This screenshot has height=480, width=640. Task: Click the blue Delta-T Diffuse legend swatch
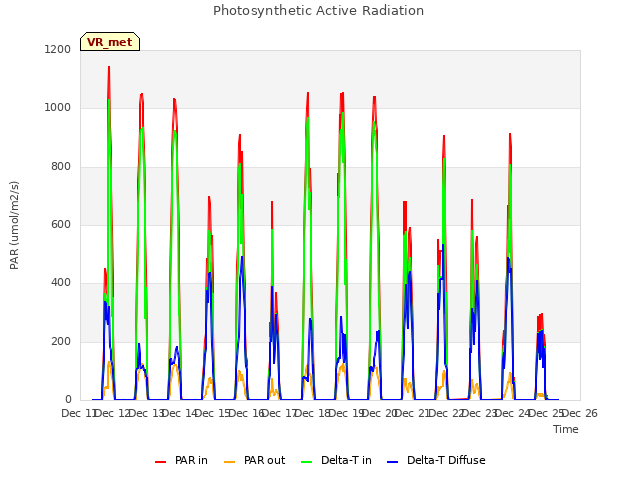(x=392, y=462)
